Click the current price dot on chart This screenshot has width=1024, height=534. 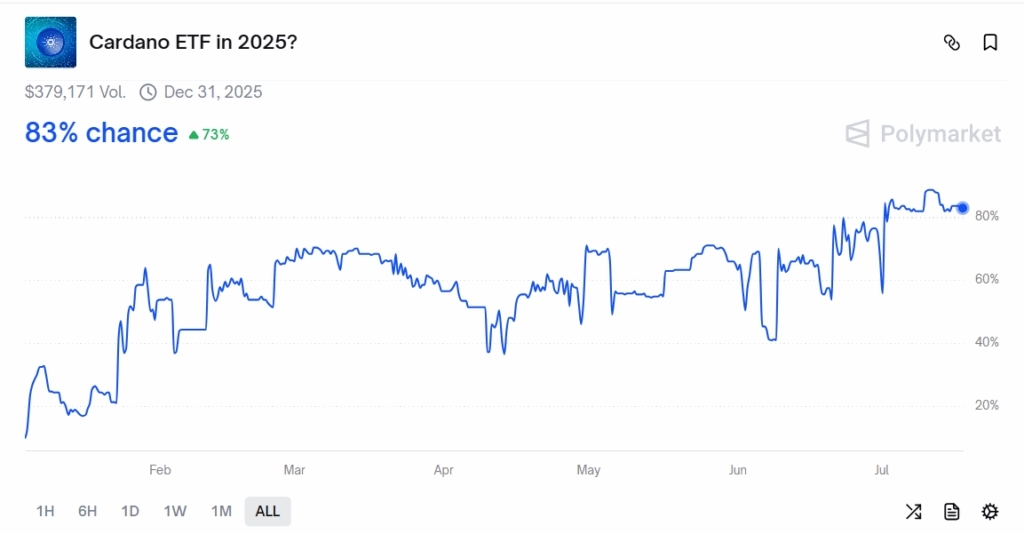point(963,208)
